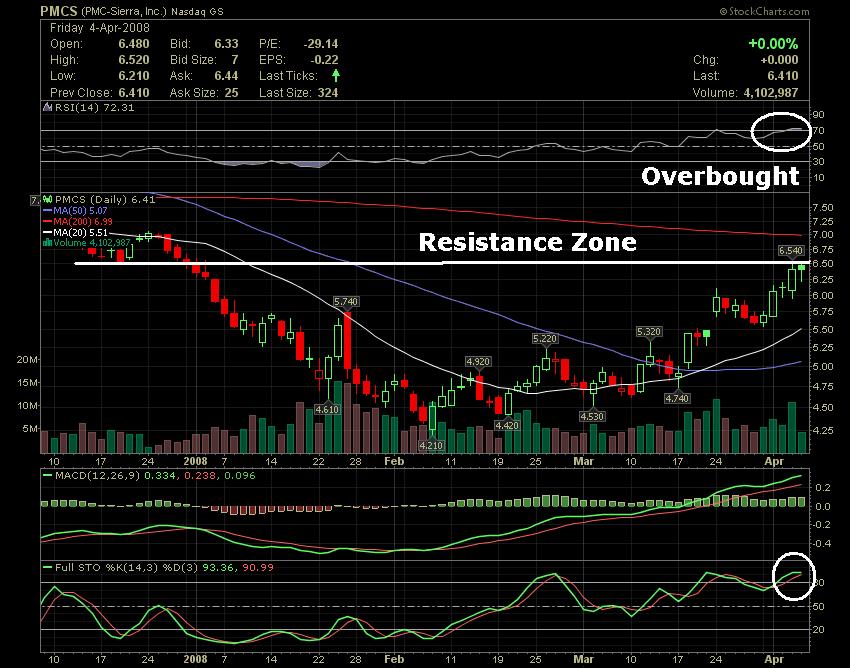Click the green candlestick icon beside PMCS (Daily)
The width and height of the screenshot is (850, 668).
(48, 200)
